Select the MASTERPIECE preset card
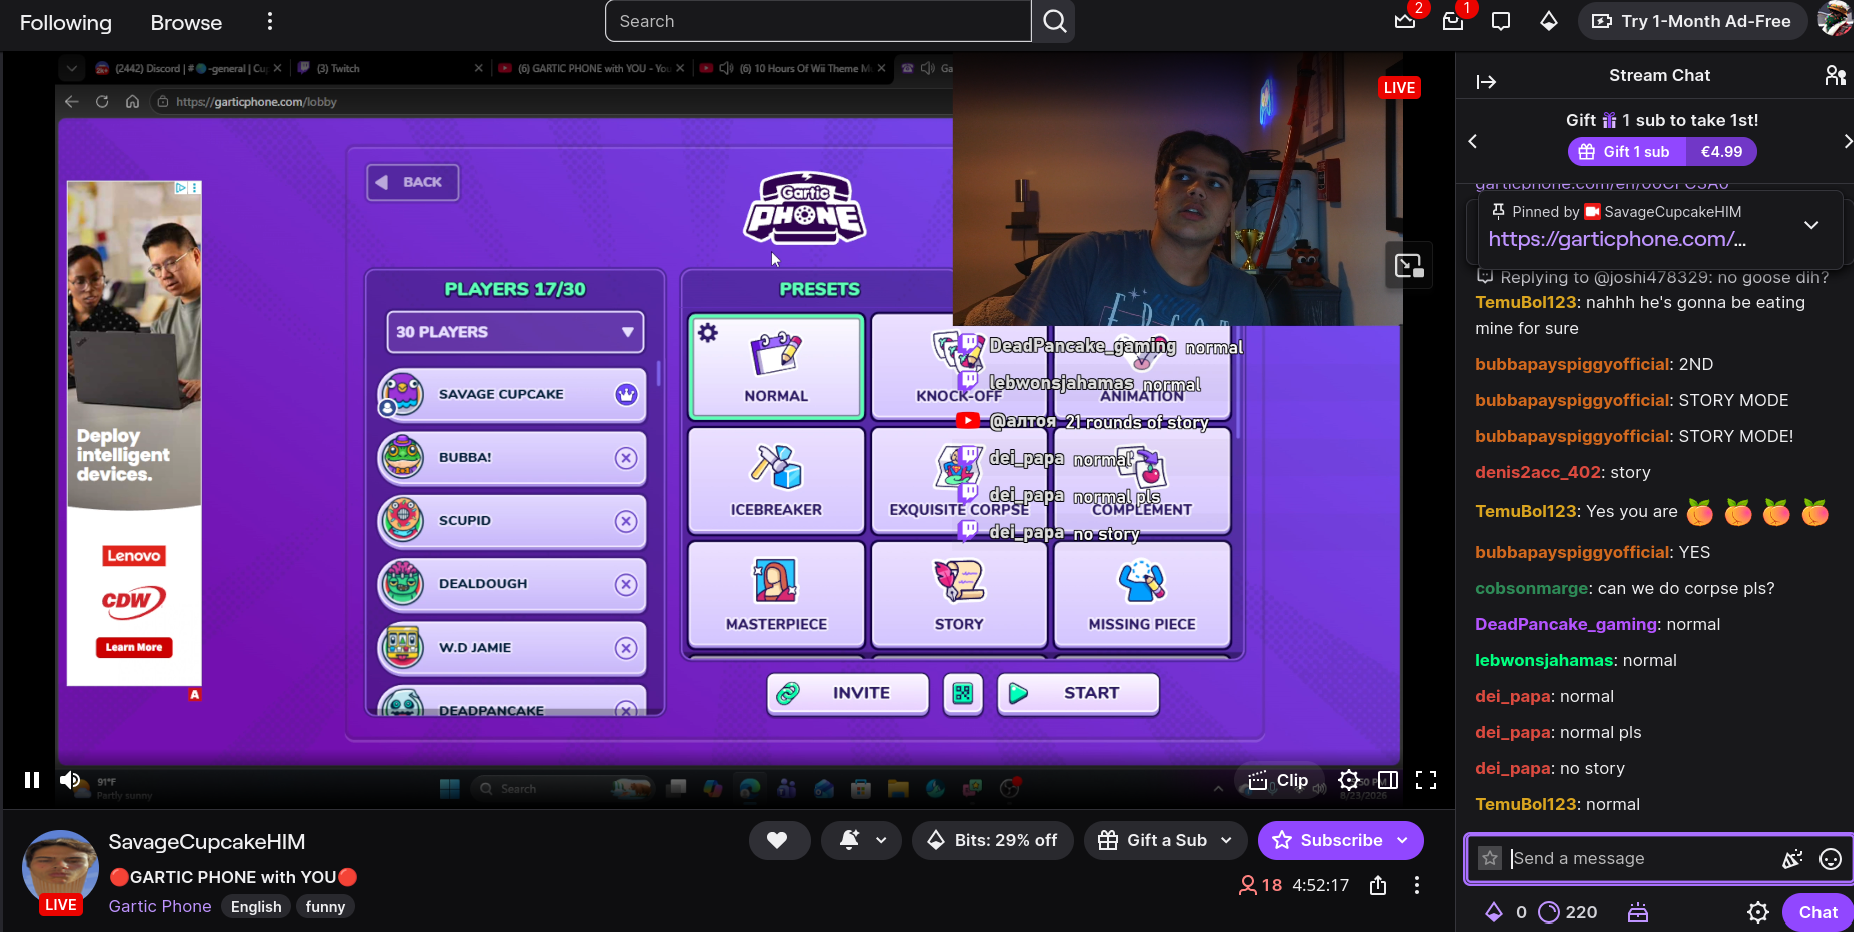Viewport: 1854px width, 932px height. tap(776, 594)
